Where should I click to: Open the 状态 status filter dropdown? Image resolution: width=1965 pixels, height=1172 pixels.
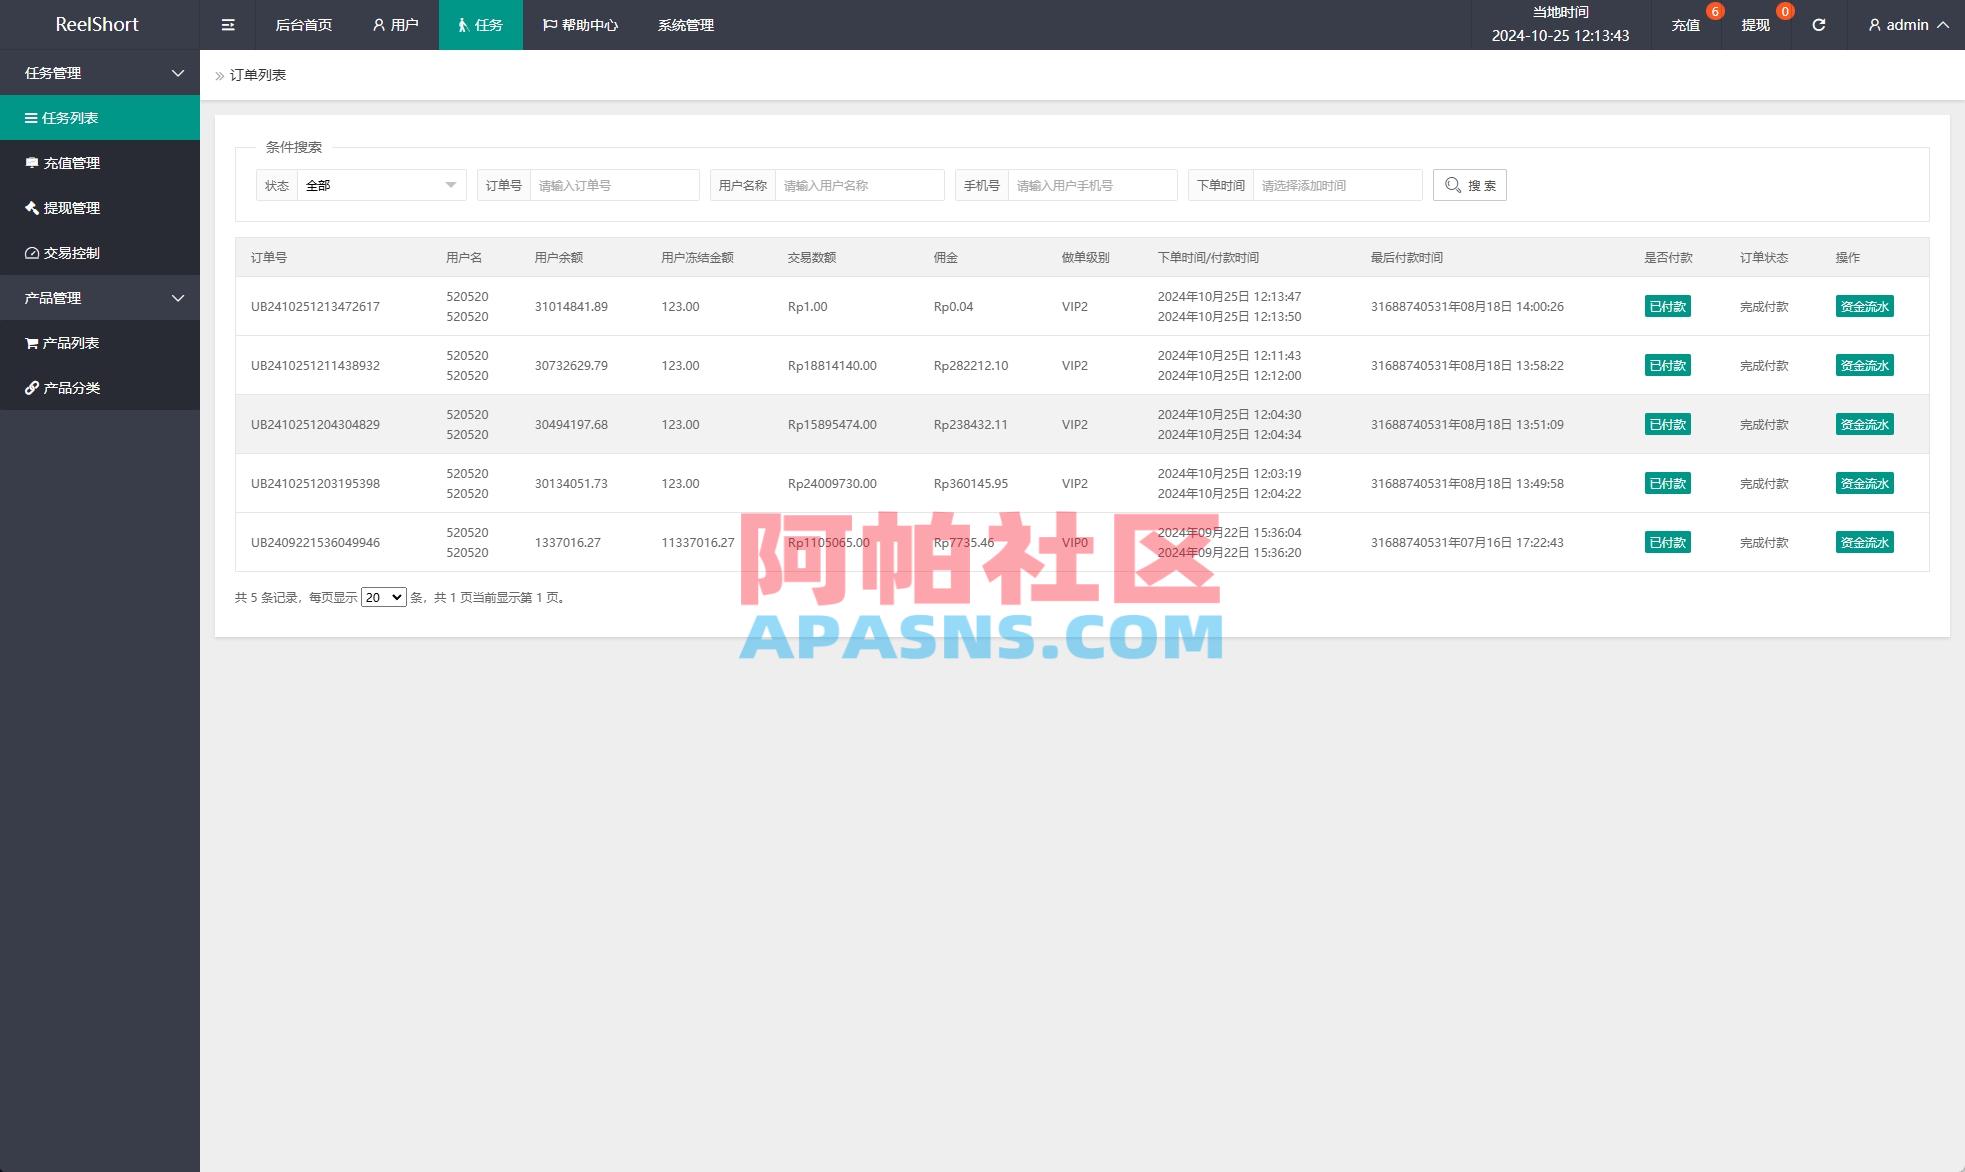pos(381,184)
